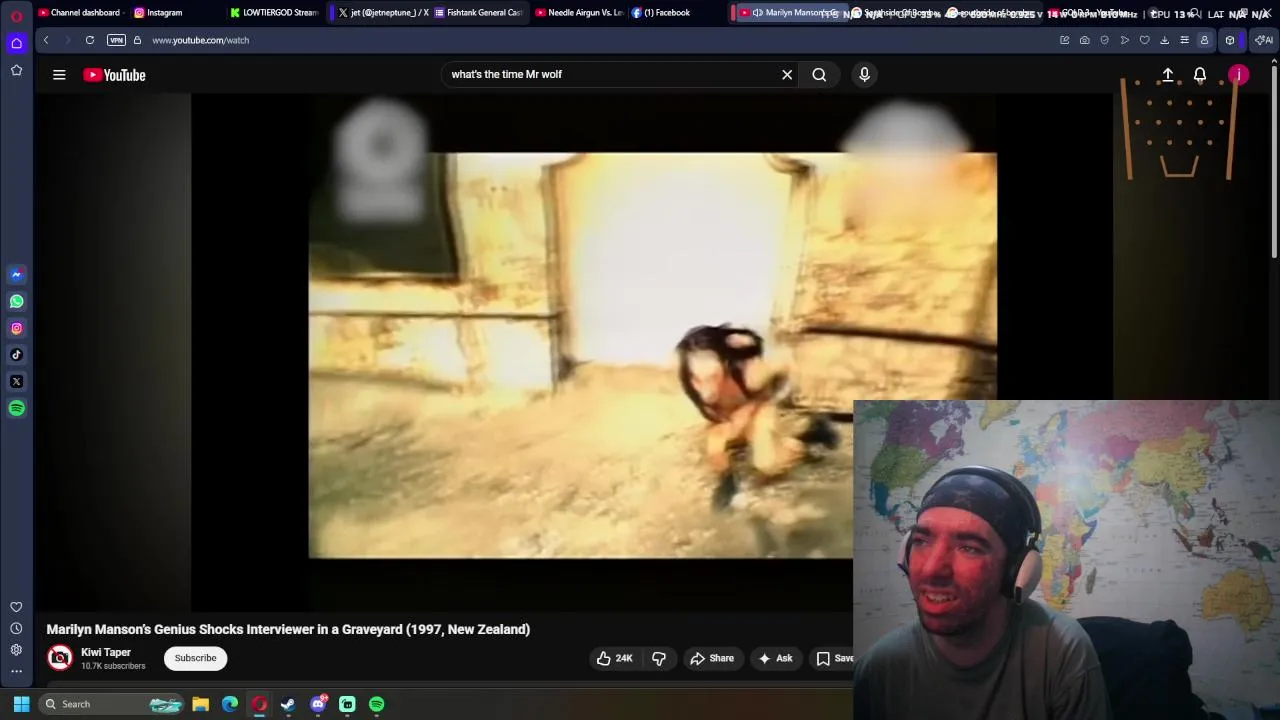
Task: Open Opera sidebar heart pinboards icon
Action: pyautogui.click(x=16, y=607)
